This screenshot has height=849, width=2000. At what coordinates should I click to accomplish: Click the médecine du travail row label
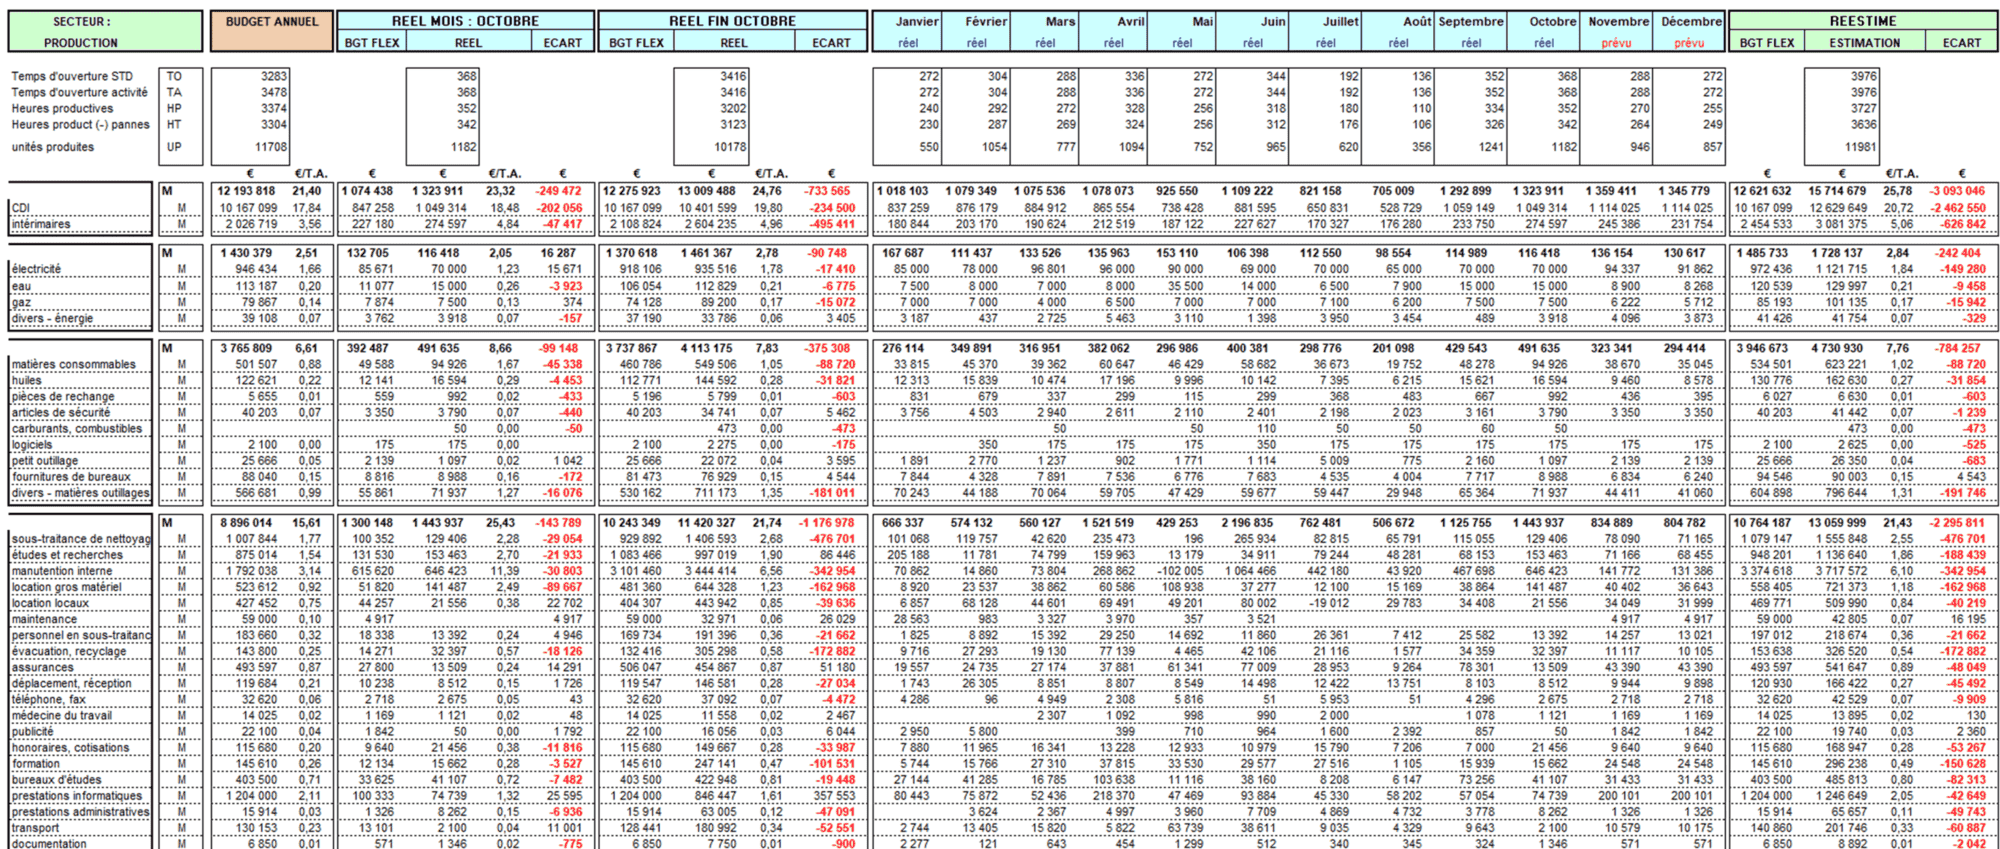[62, 715]
